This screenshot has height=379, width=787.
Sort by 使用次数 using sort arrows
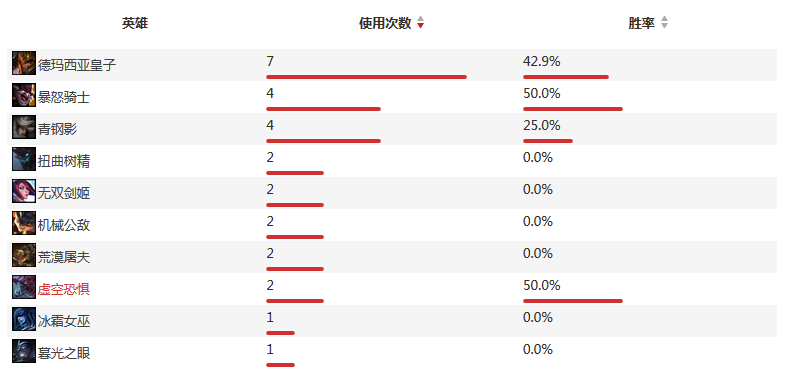click(x=421, y=23)
